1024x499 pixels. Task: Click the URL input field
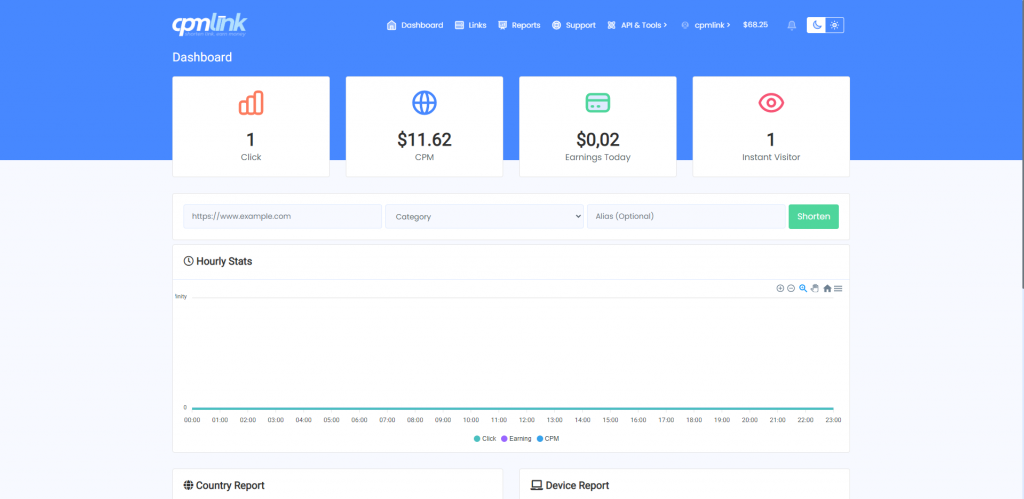tap(282, 216)
